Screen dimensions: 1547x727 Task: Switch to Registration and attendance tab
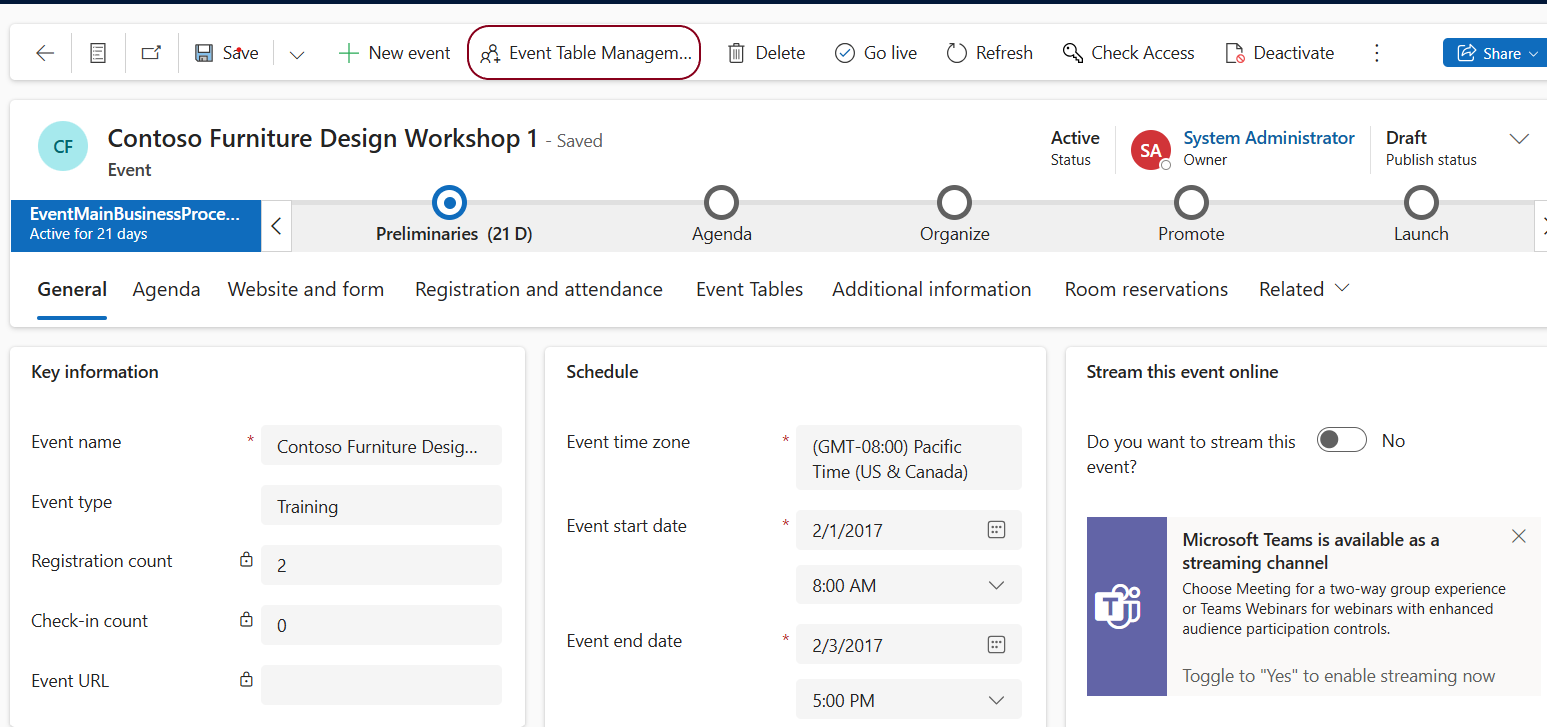(x=539, y=289)
